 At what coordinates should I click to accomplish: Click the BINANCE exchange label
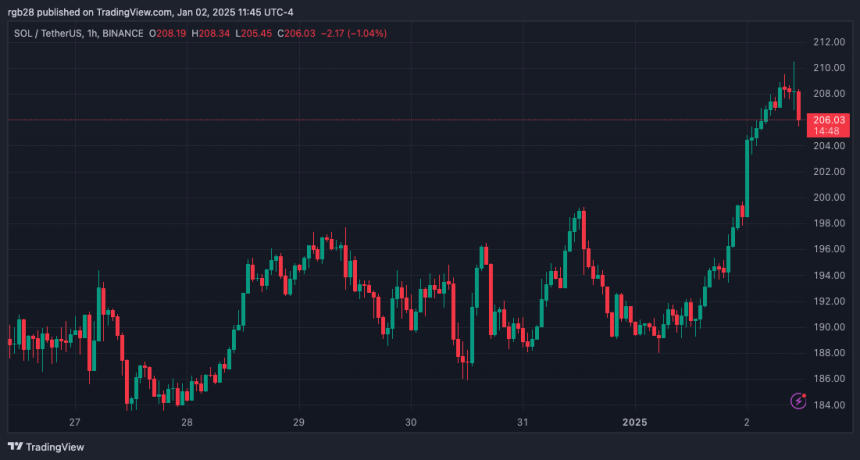pyautogui.click(x=124, y=33)
